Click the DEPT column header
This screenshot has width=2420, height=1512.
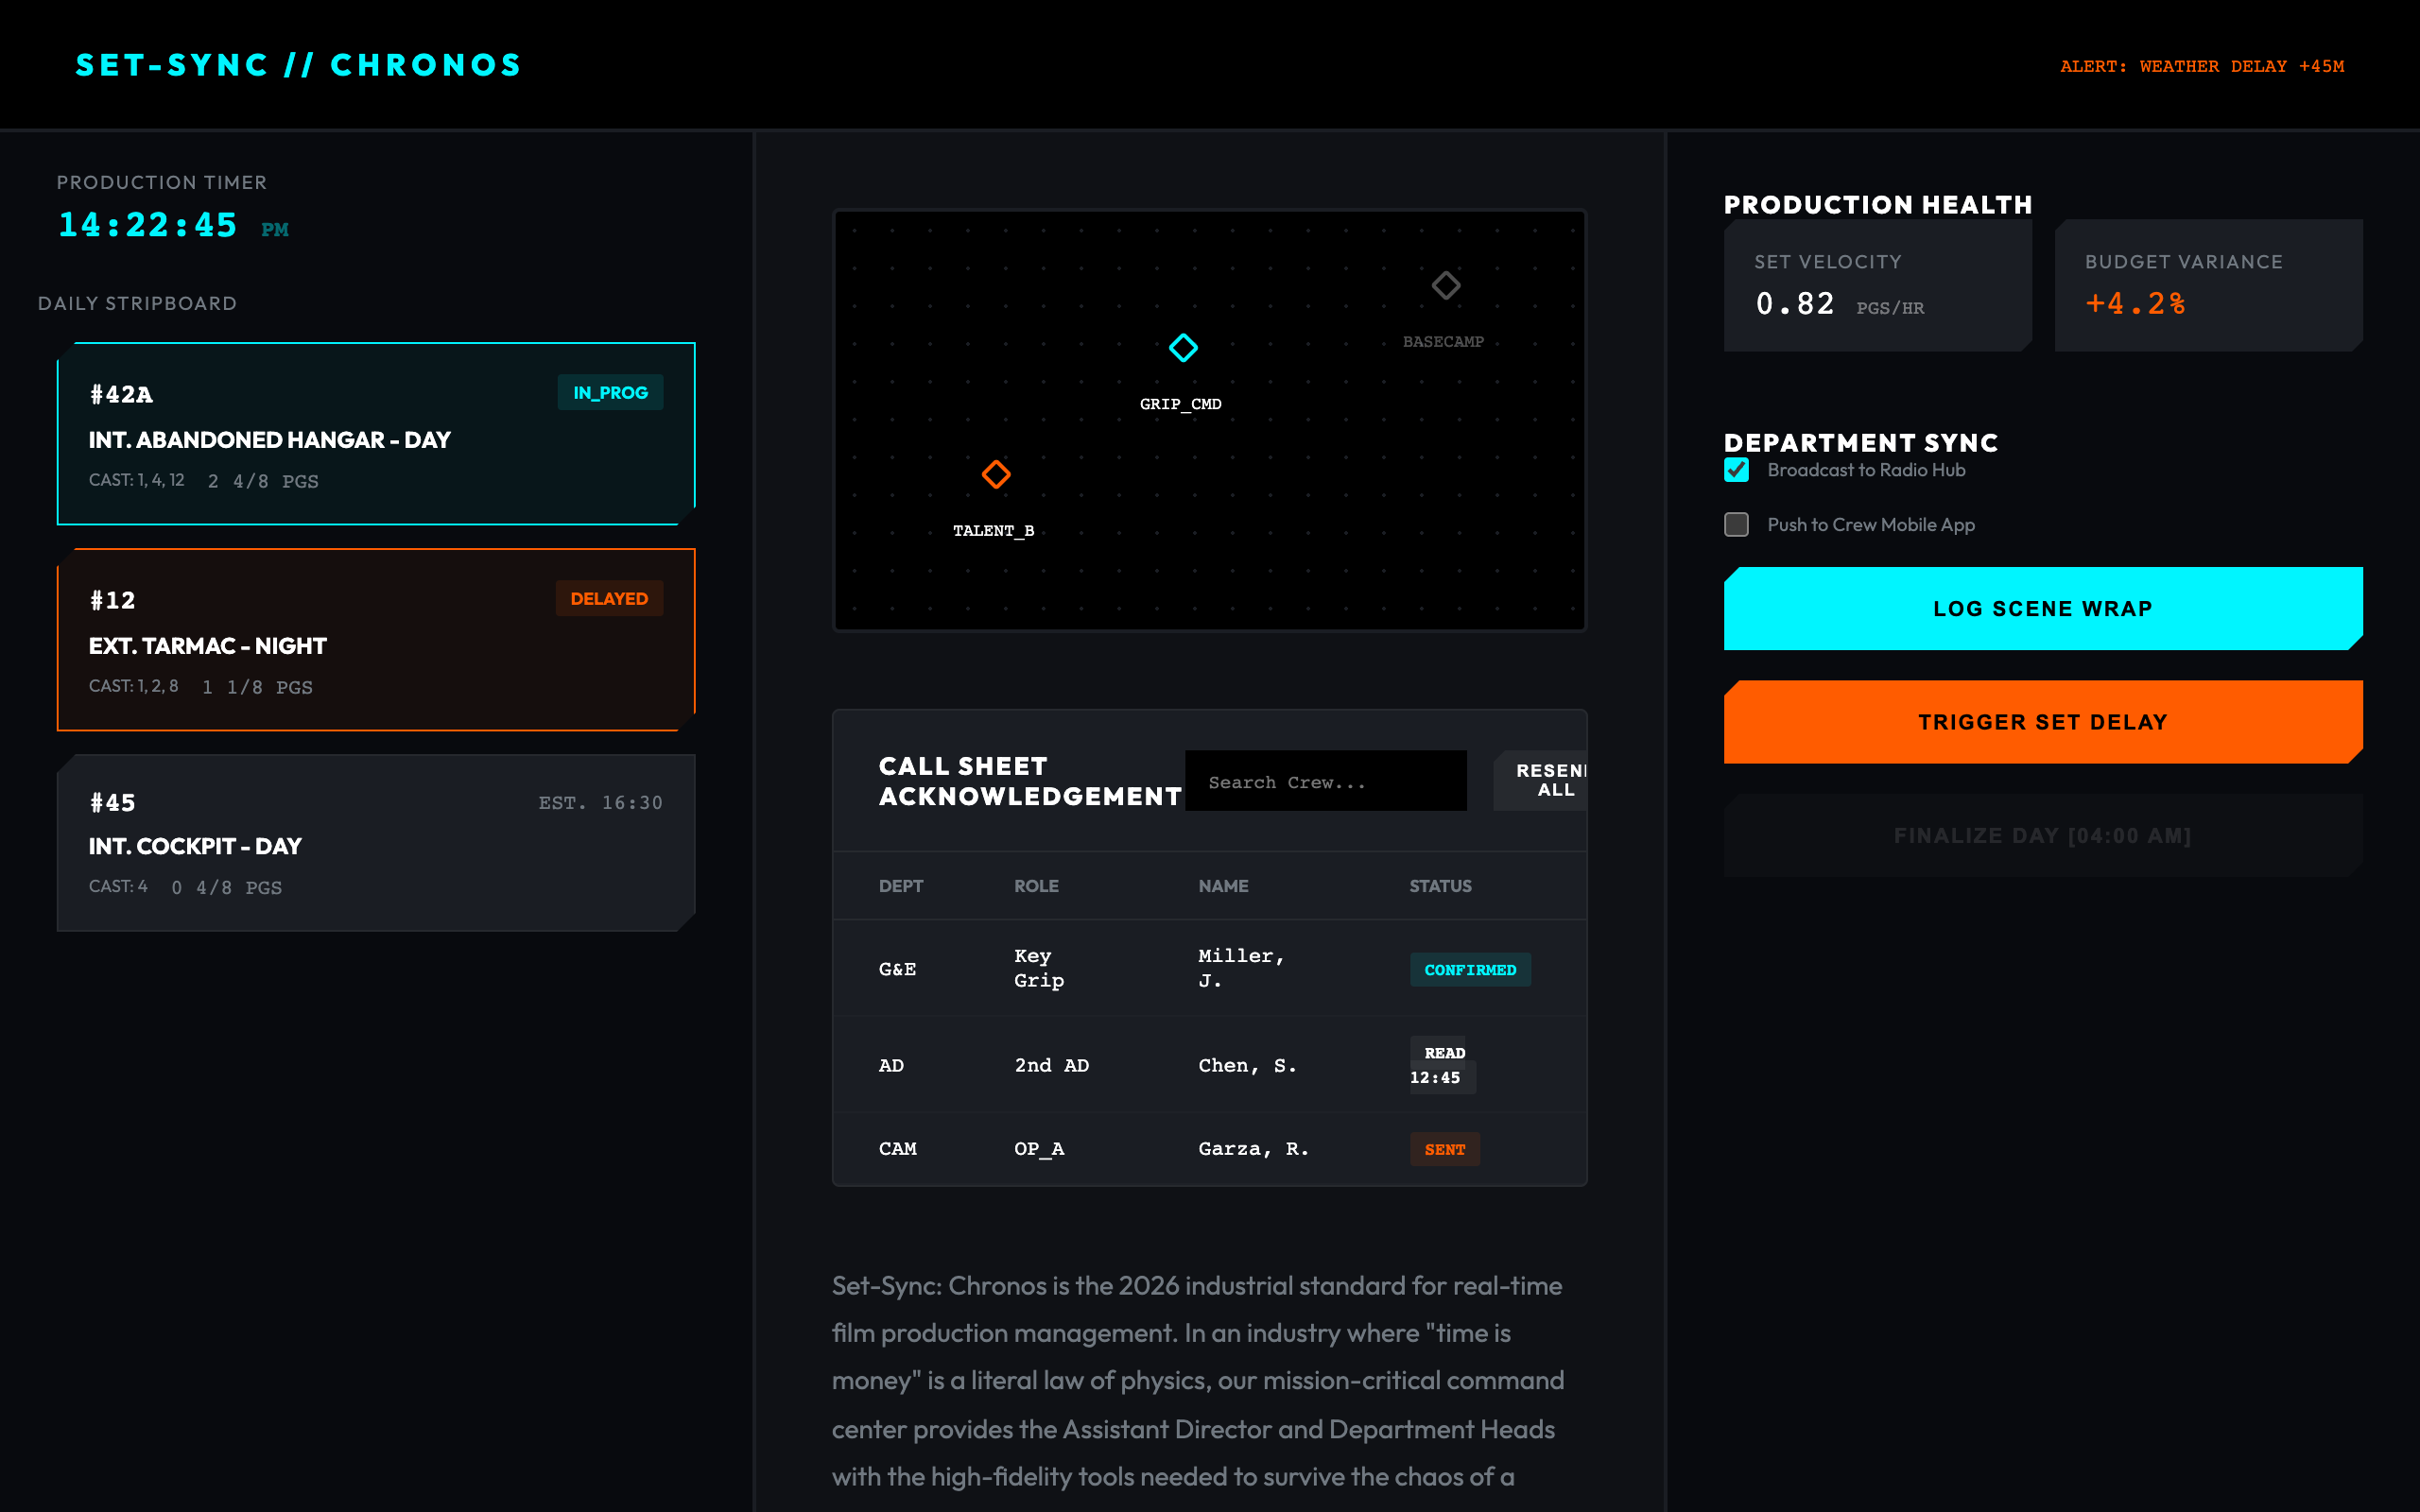click(900, 886)
